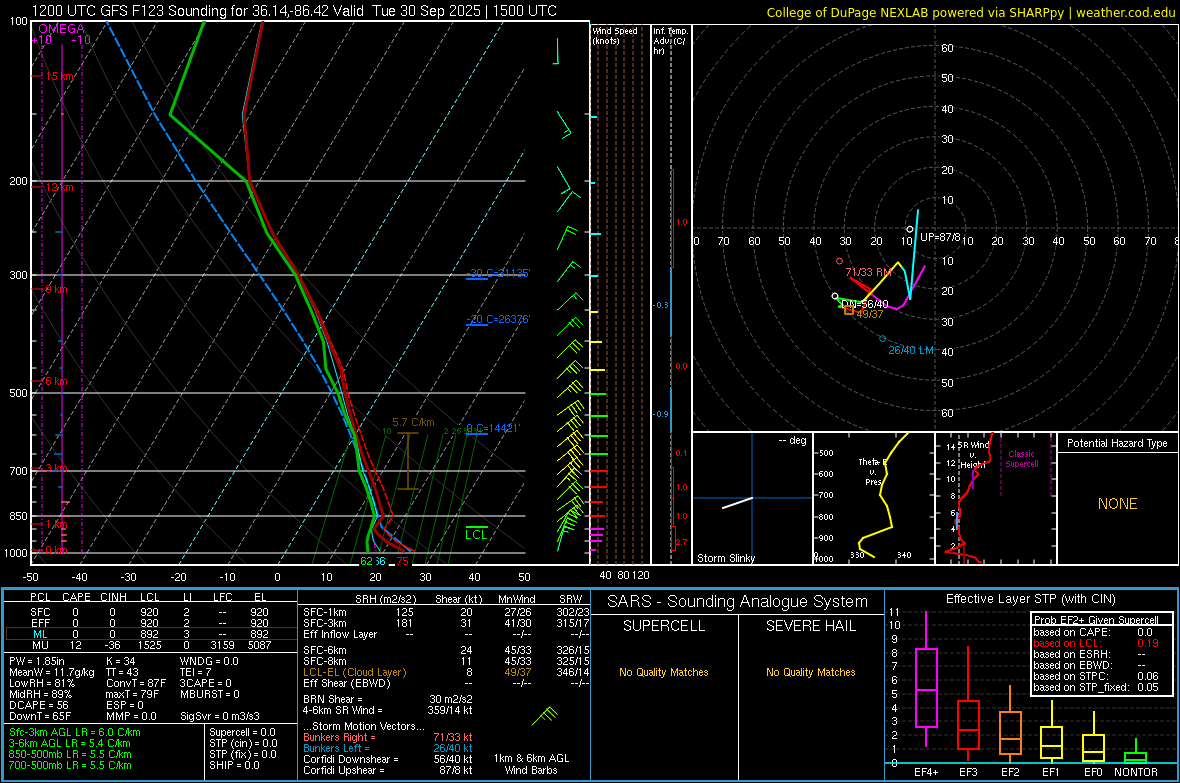Click the 6 km height marker

[56, 381]
